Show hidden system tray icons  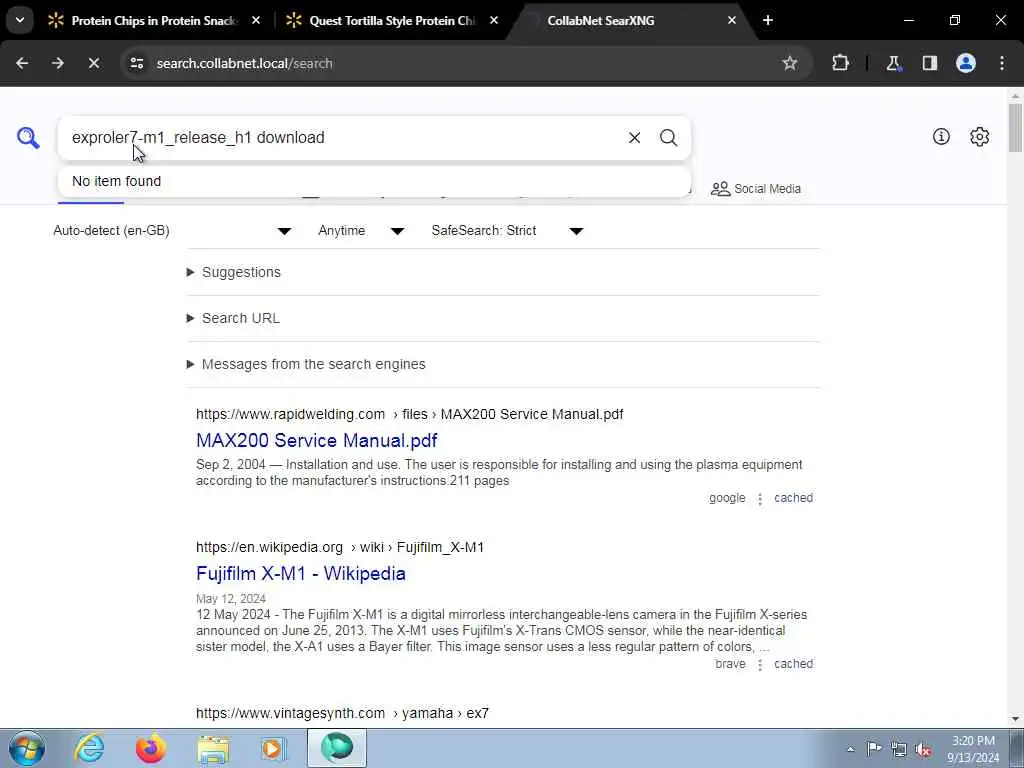(x=850, y=749)
